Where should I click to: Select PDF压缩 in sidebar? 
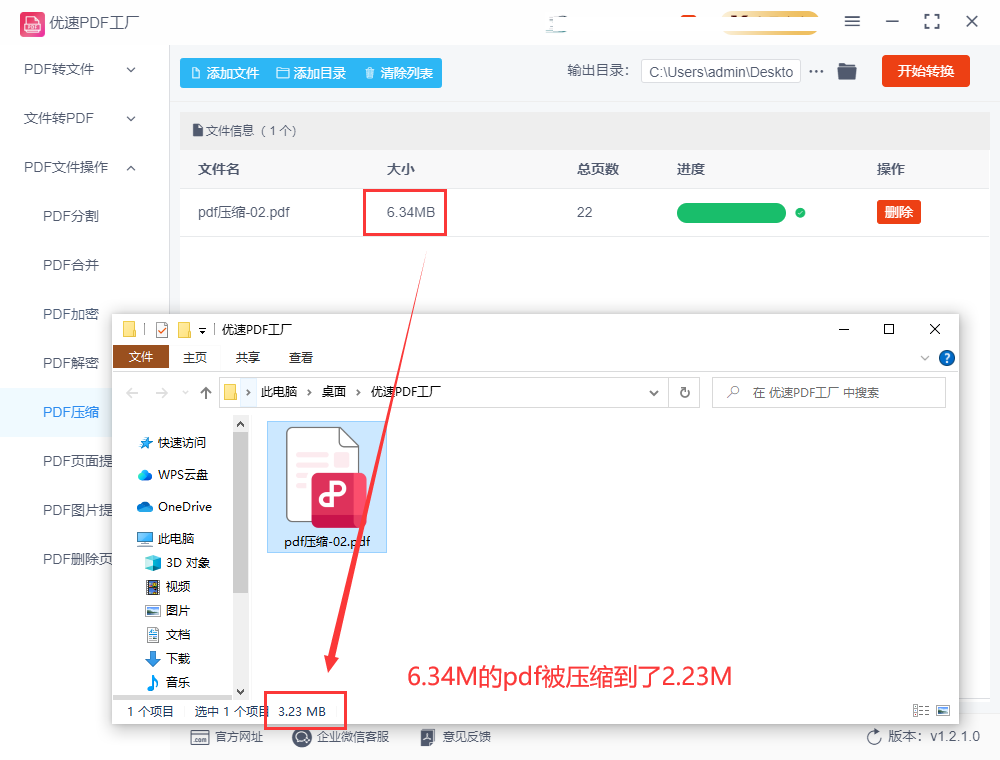point(71,413)
